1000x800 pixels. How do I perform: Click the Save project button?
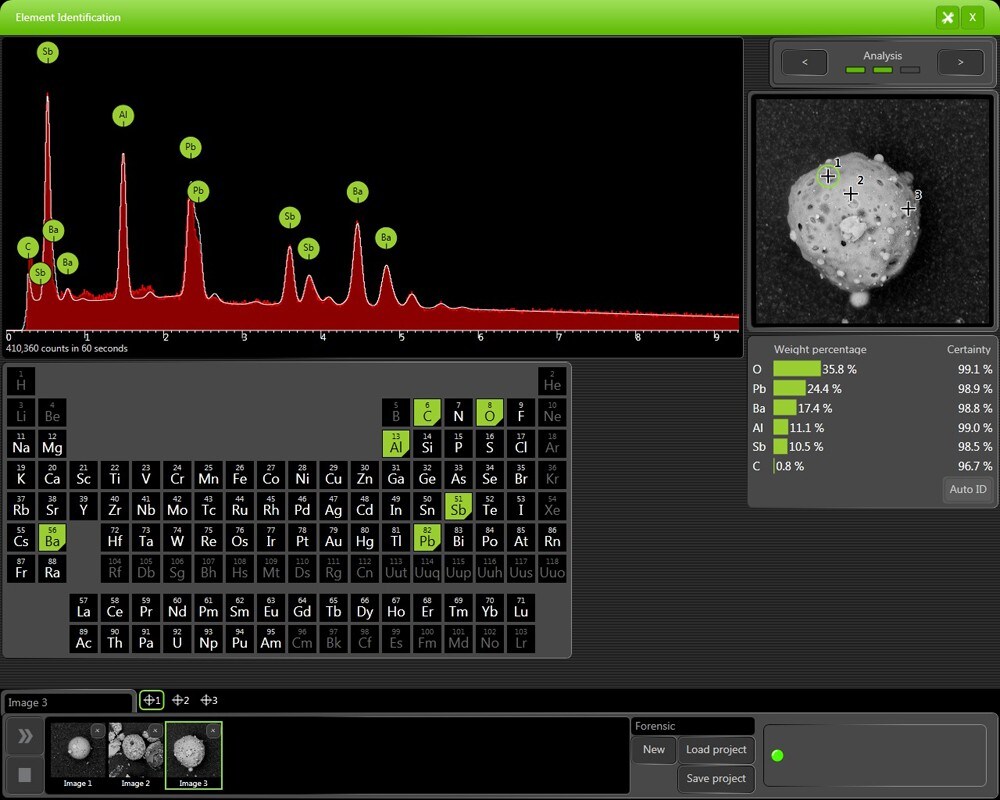[x=716, y=779]
